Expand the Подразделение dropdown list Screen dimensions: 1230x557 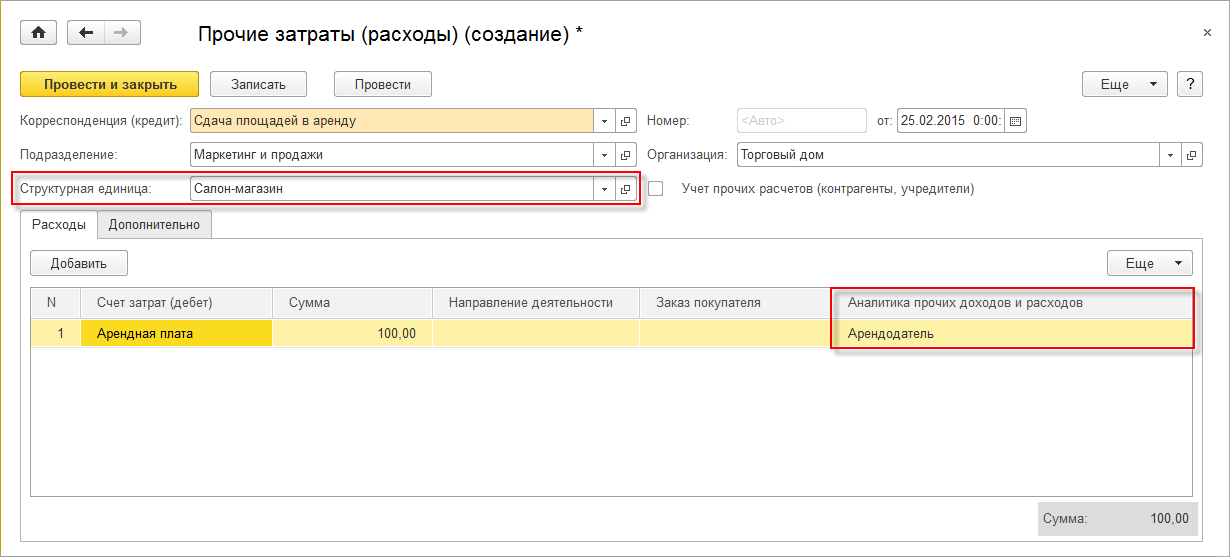point(605,155)
